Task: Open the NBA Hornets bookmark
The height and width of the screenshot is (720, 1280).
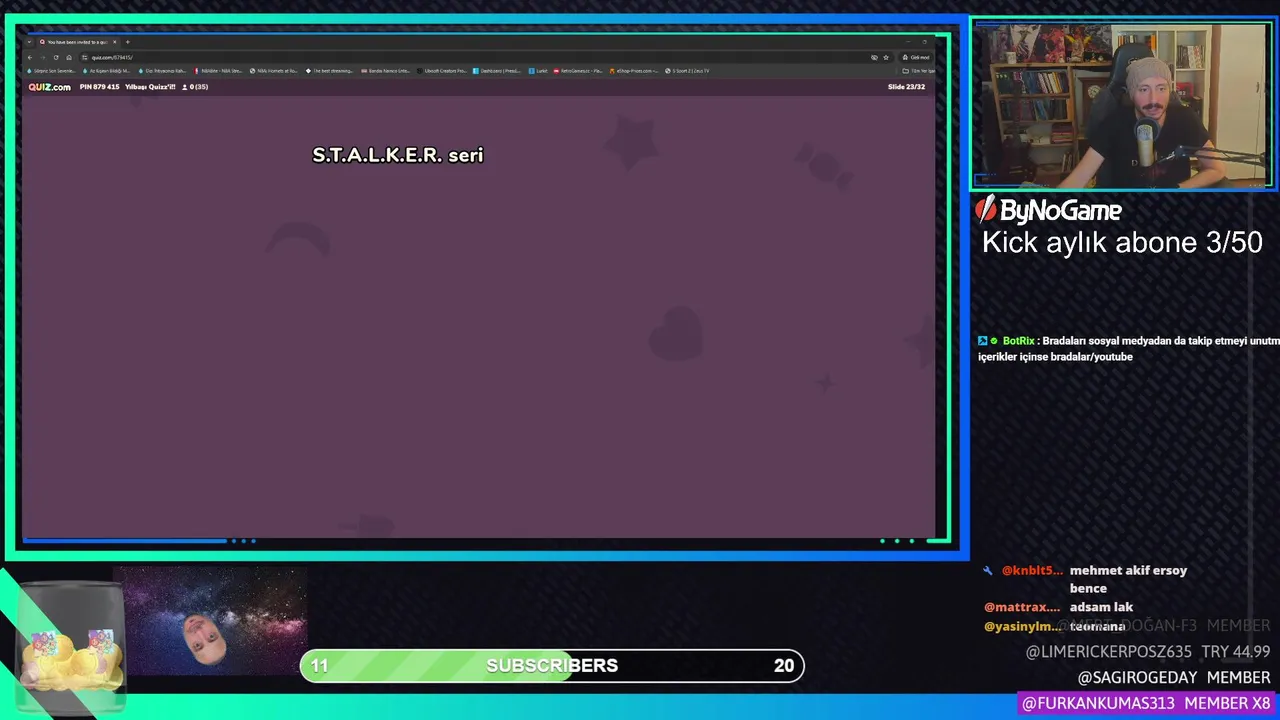Action: [273, 71]
